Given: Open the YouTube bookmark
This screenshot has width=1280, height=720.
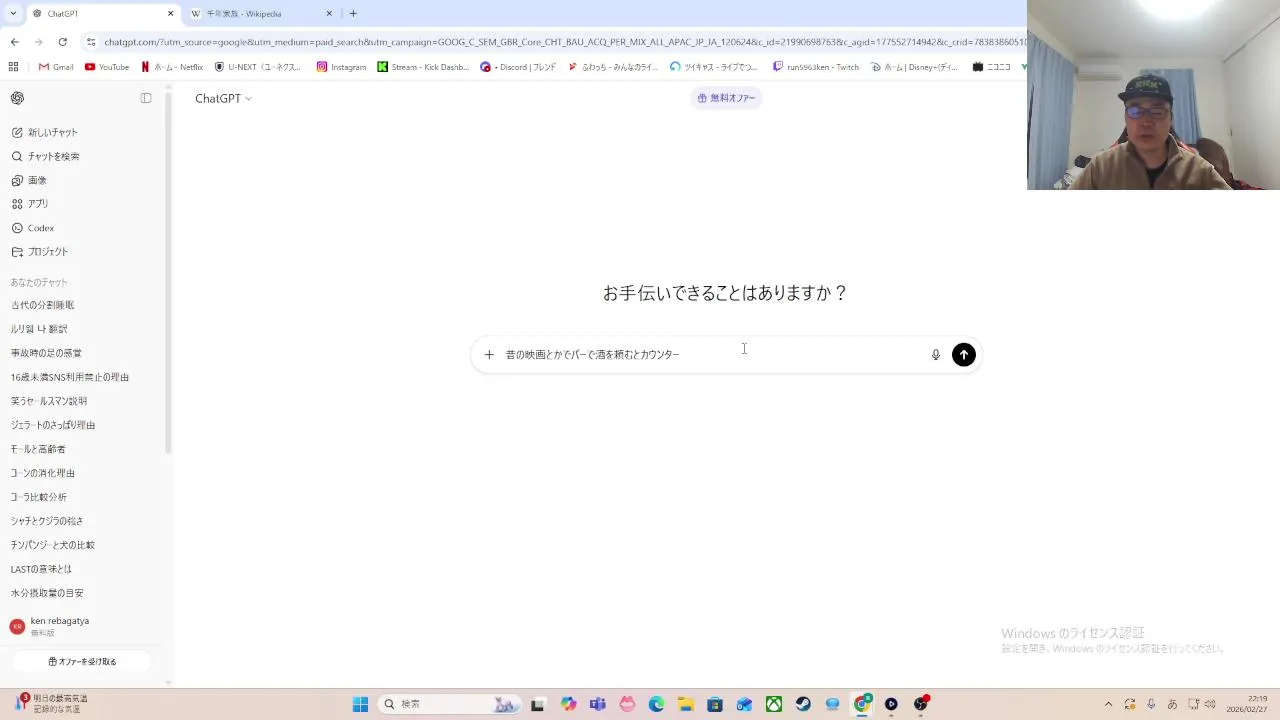Looking at the screenshot, I should tap(107, 67).
